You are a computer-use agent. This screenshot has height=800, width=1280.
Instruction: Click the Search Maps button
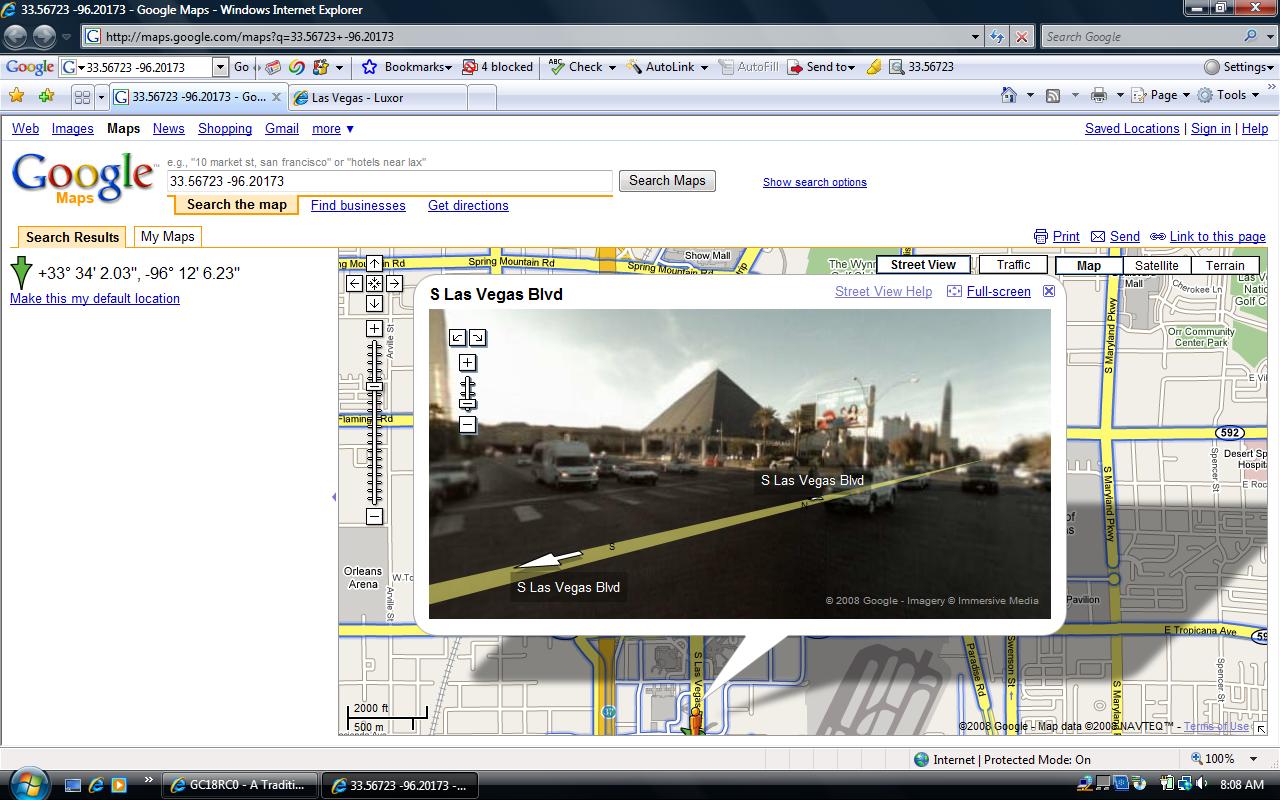click(x=667, y=181)
